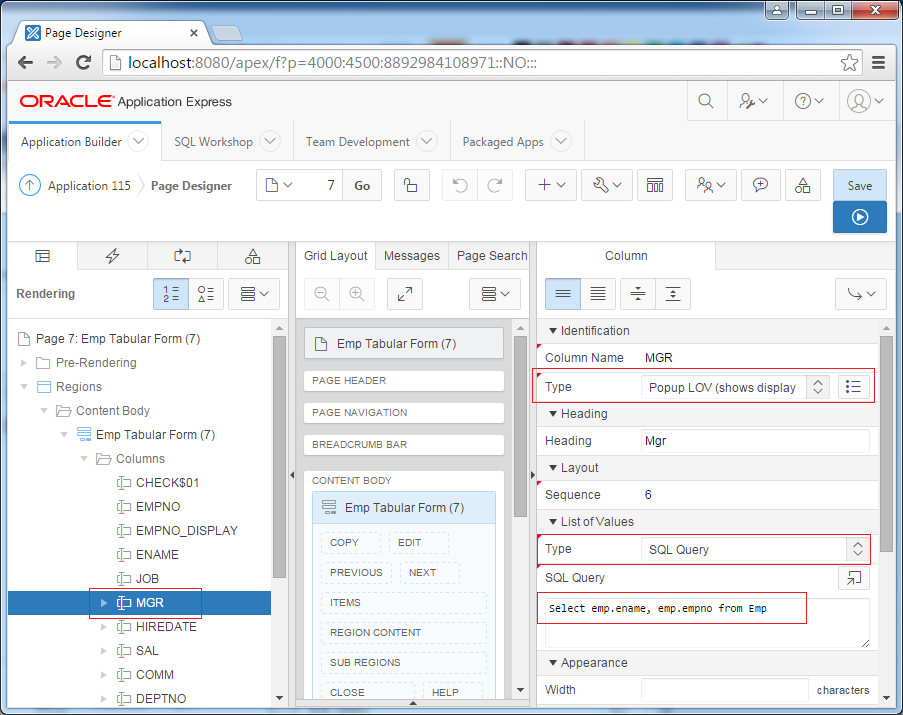The width and height of the screenshot is (903, 715).
Task: Select the Grid Layout tab
Action: [336, 256]
